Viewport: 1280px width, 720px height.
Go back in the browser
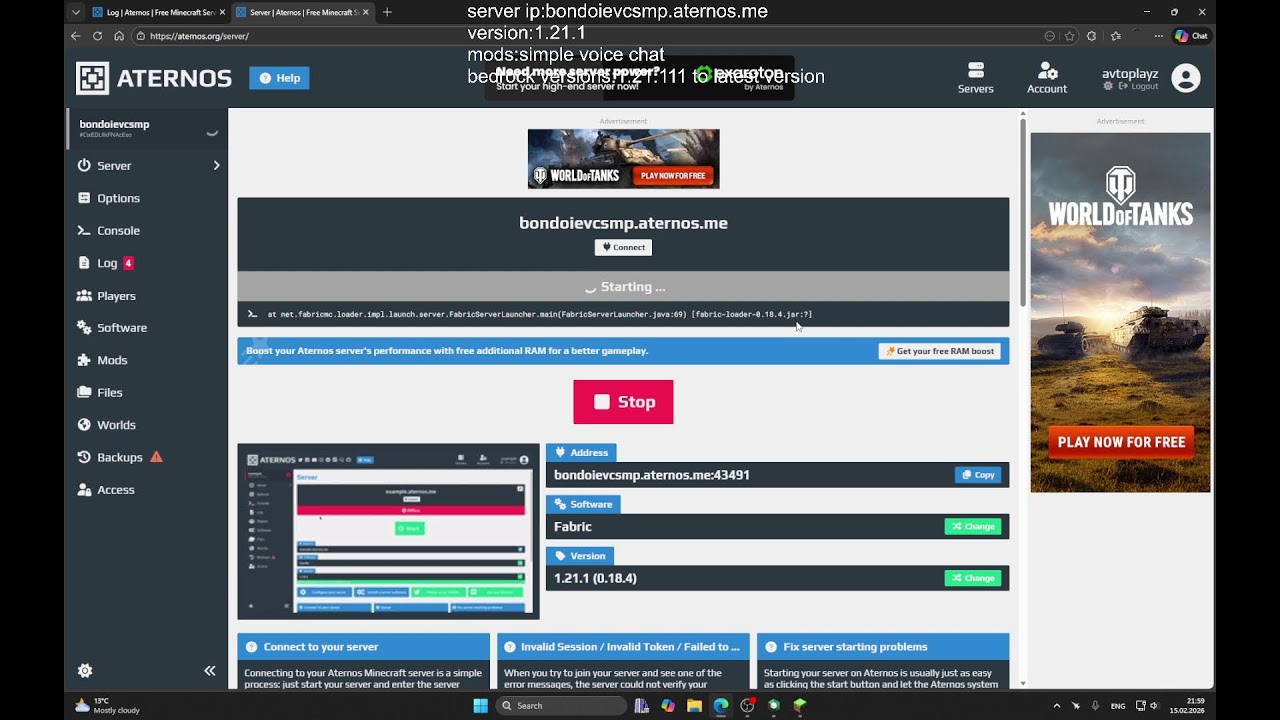click(x=76, y=36)
